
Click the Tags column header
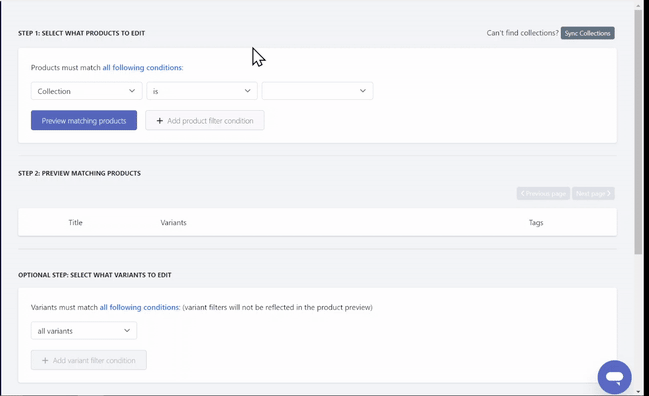coord(536,222)
